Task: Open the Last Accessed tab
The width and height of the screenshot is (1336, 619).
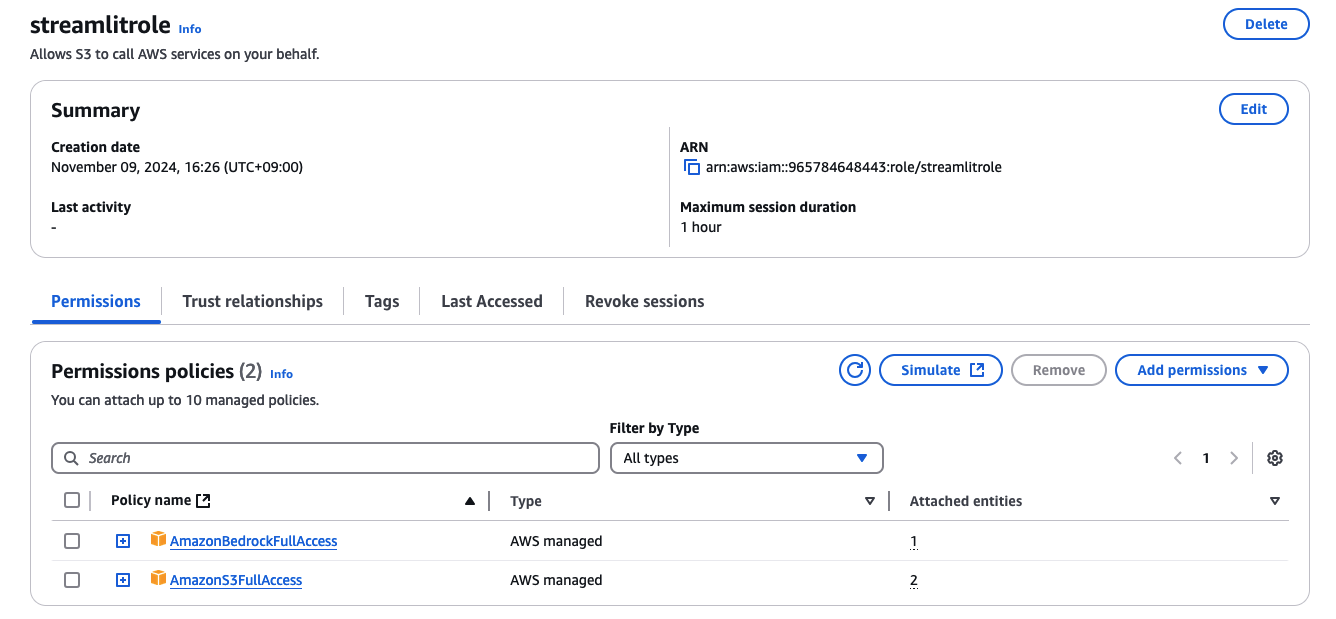Action: coord(491,301)
